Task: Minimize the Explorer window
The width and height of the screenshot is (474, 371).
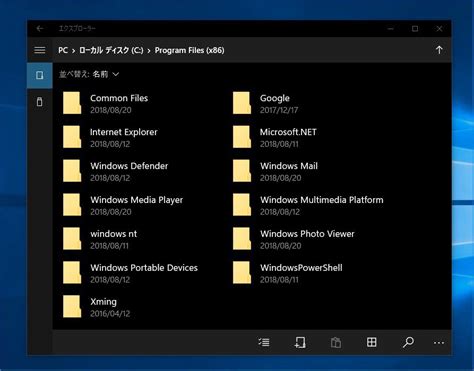Action: click(391, 29)
